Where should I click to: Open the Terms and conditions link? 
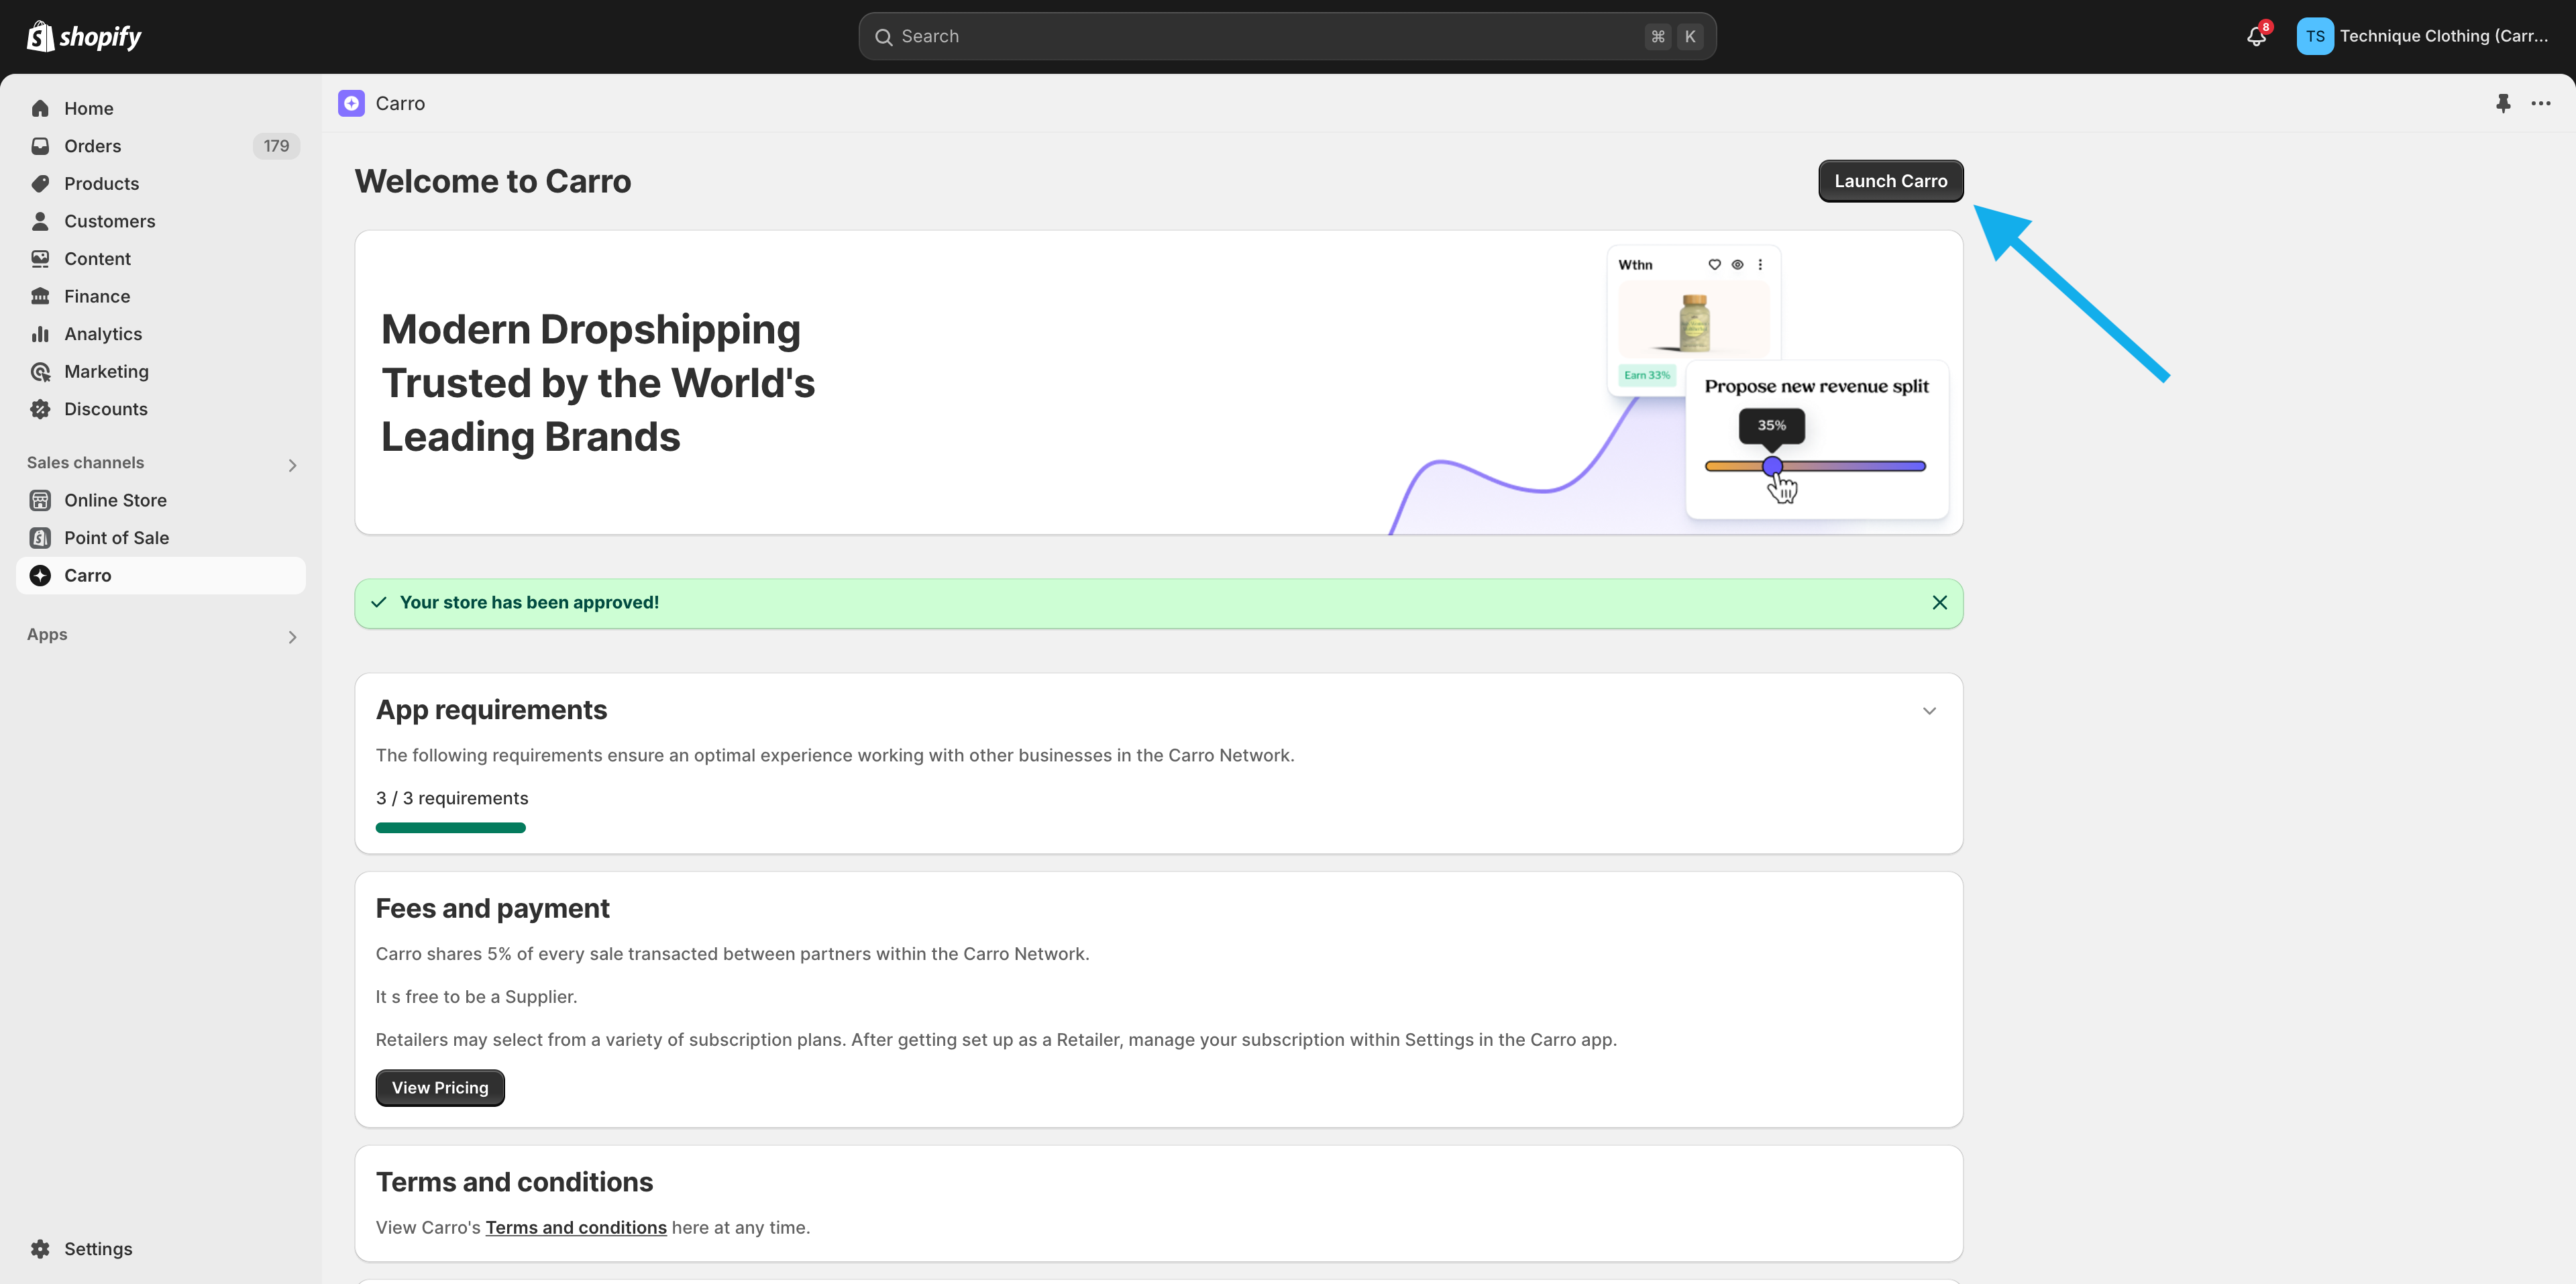coord(576,1227)
